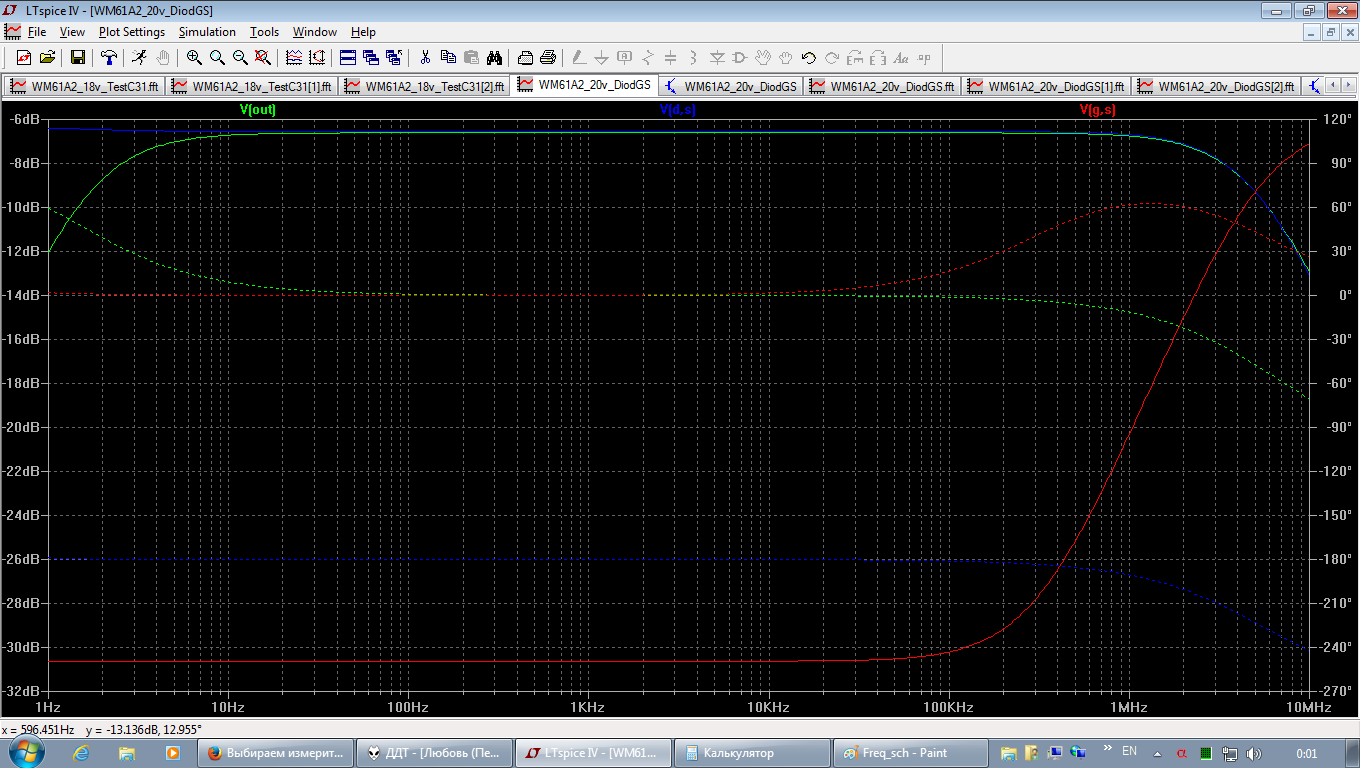Click the 1KHz frequency axis label
This screenshot has height=768, width=1360.
pos(587,707)
